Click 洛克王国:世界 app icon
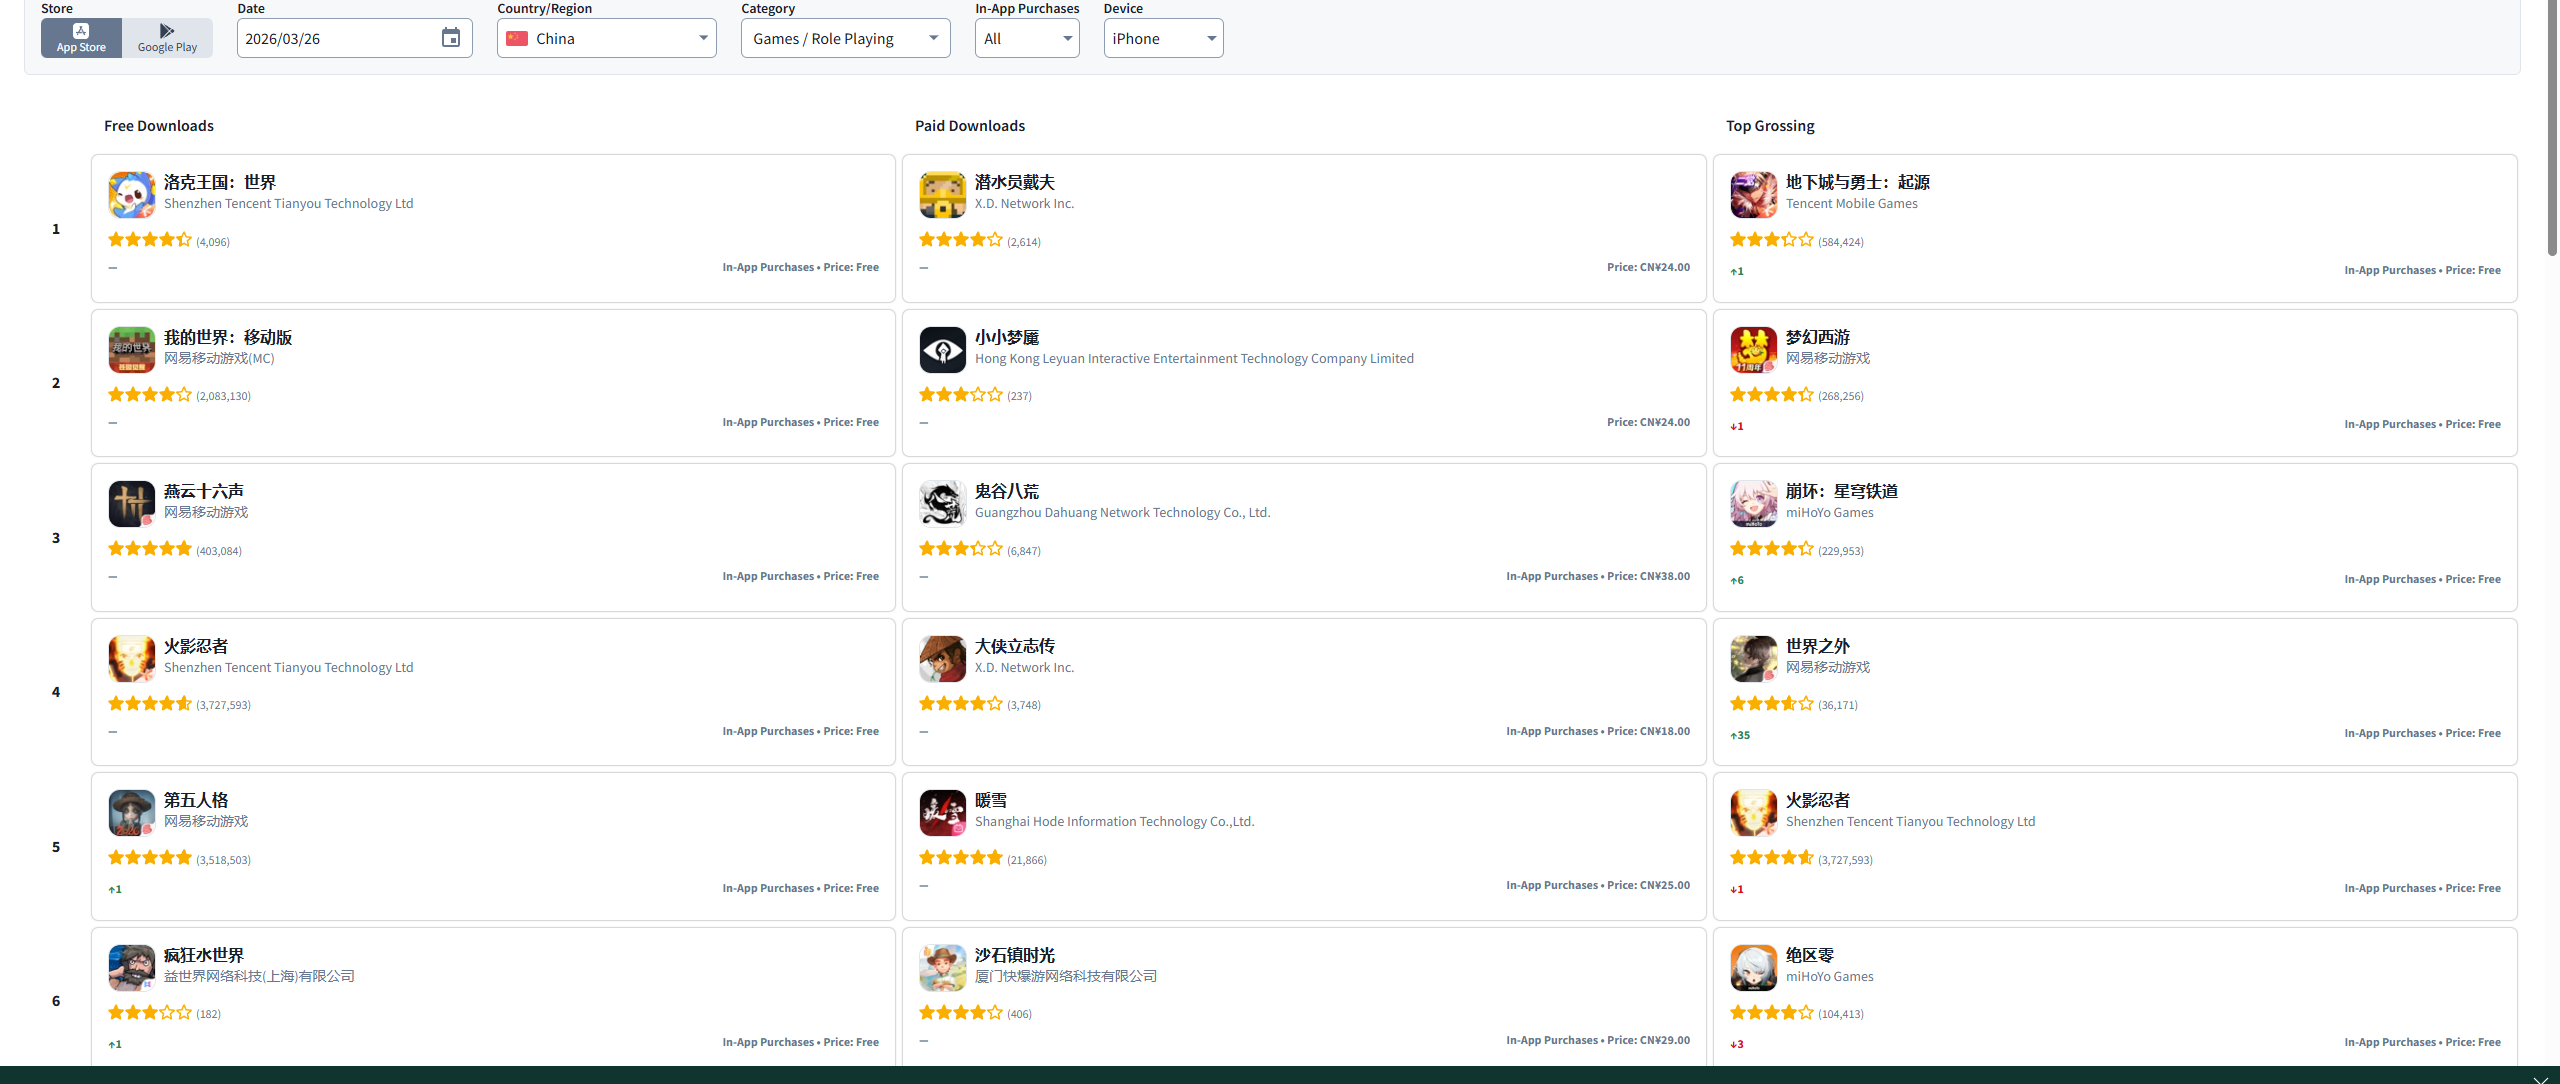Screen dimensions: 2560x1084 coord(132,195)
